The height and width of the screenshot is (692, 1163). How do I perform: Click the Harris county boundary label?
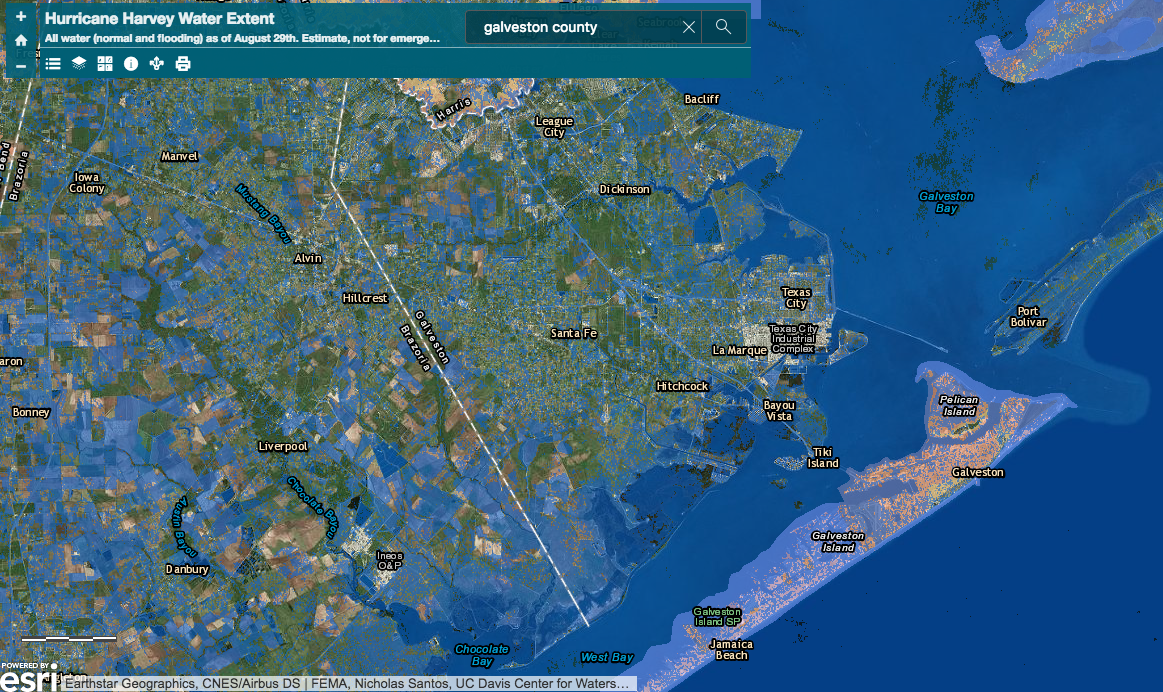coord(452,110)
